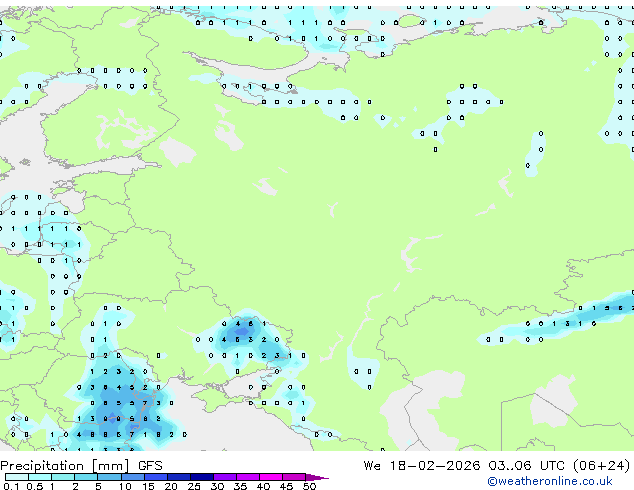Click the 'GFS' model label

[150, 466]
